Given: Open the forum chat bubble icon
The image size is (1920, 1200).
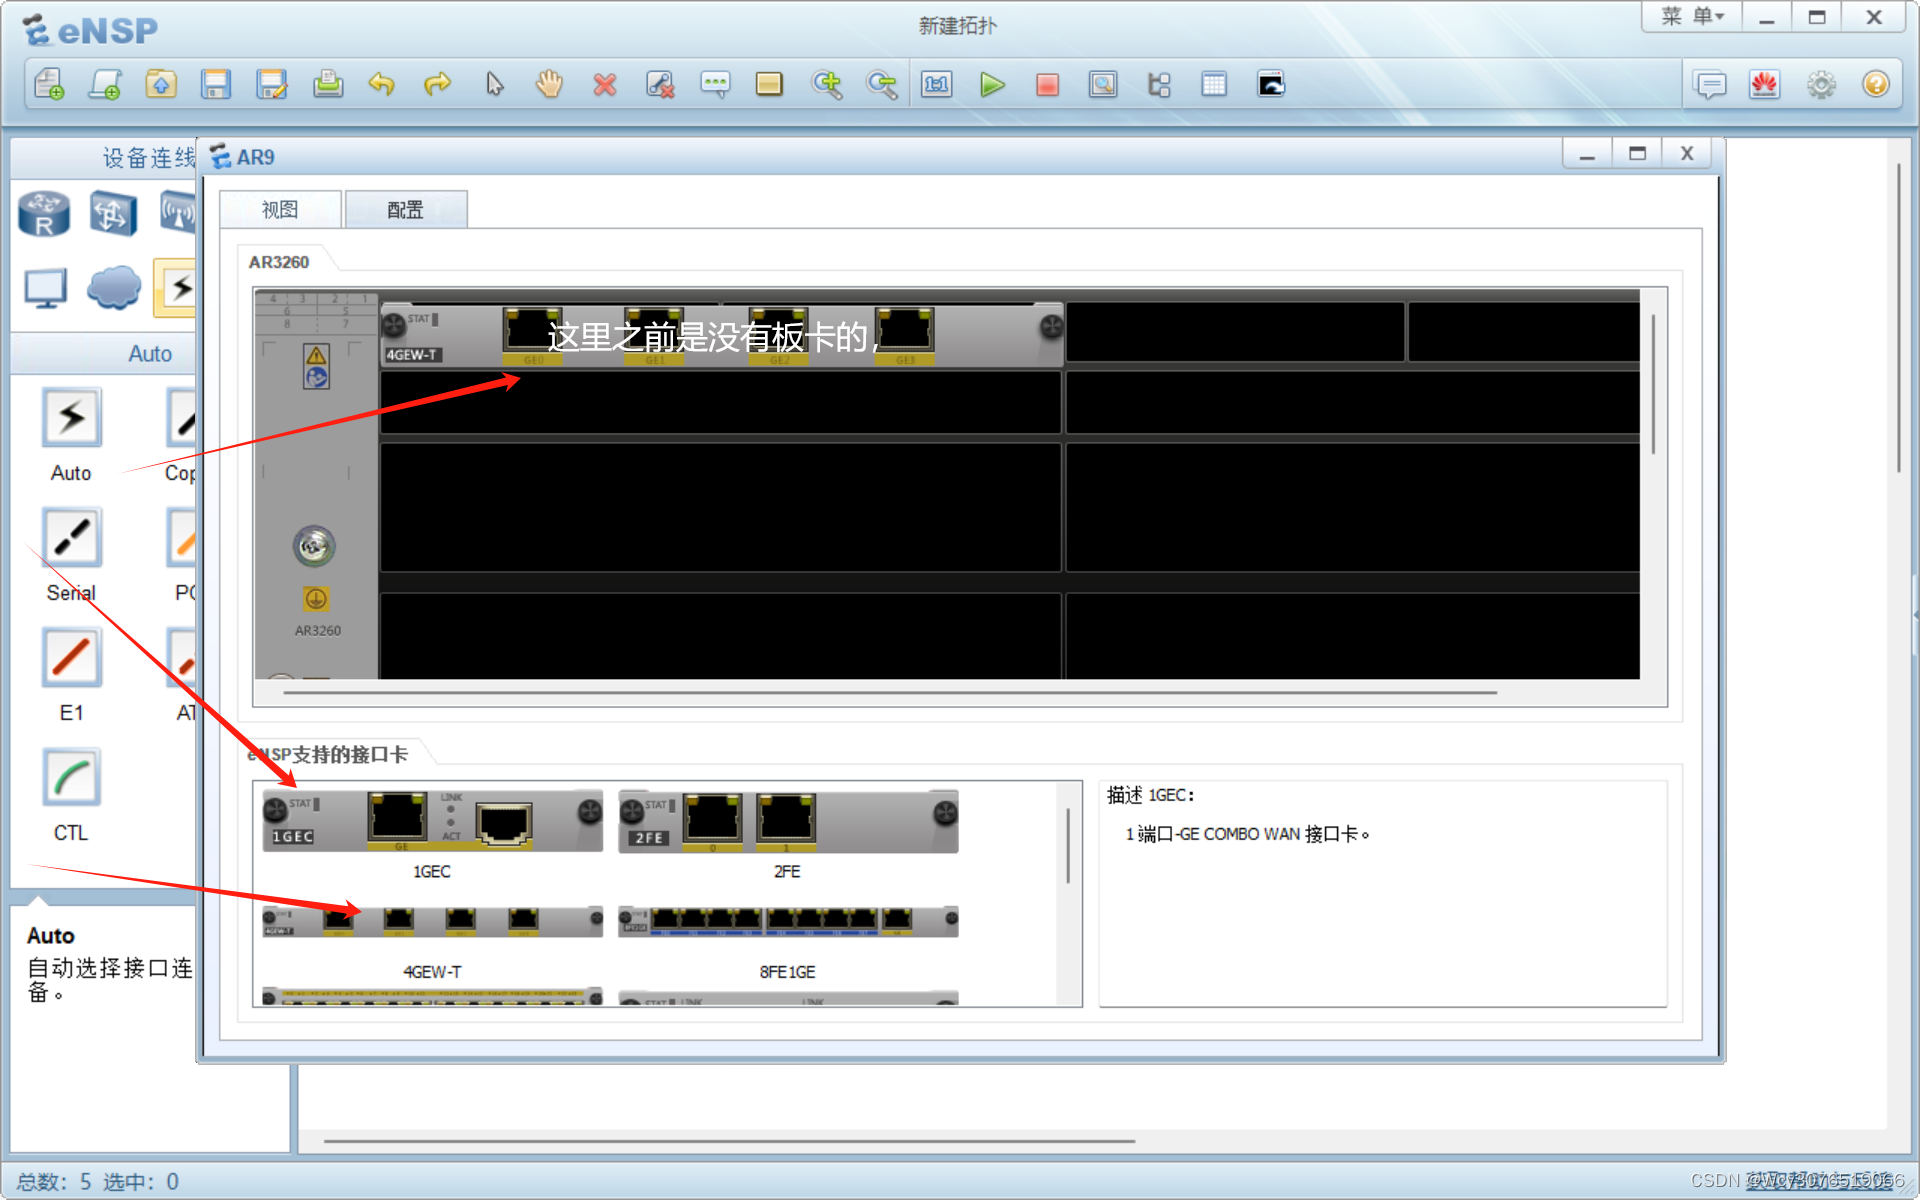Looking at the screenshot, I should click(1711, 85).
